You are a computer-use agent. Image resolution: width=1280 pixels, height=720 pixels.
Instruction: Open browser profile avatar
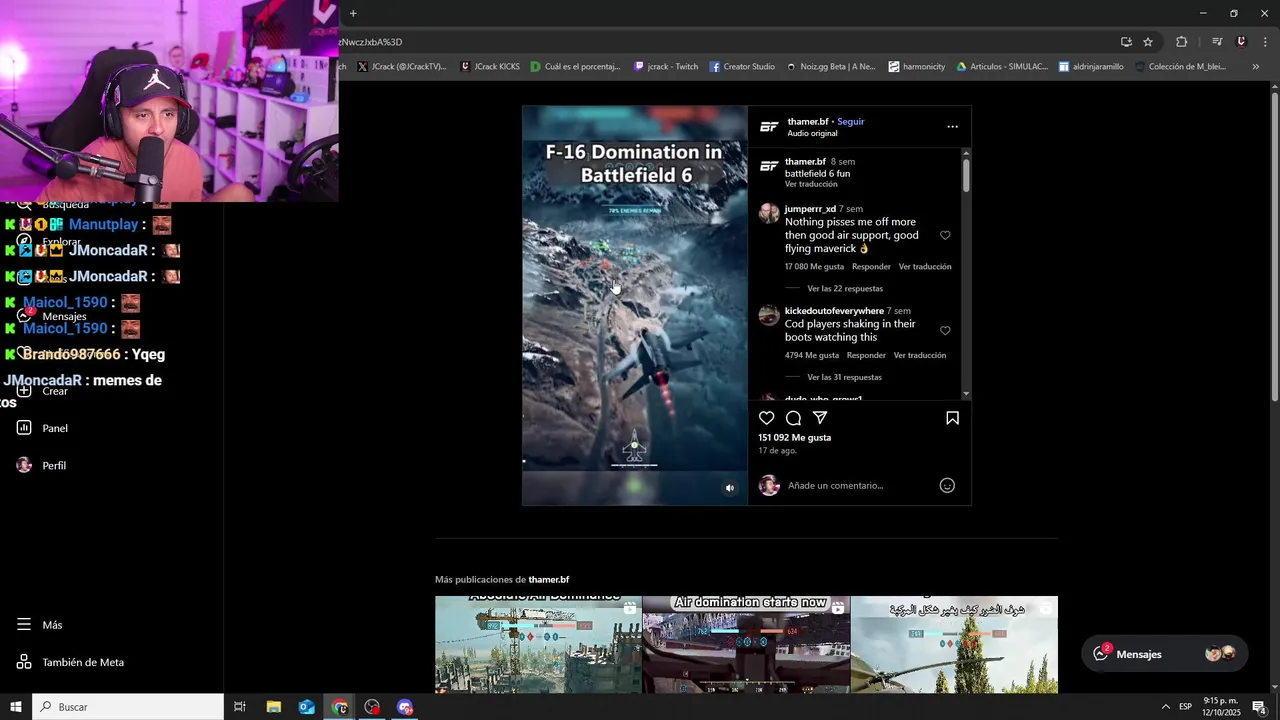tap(1241, 42)
